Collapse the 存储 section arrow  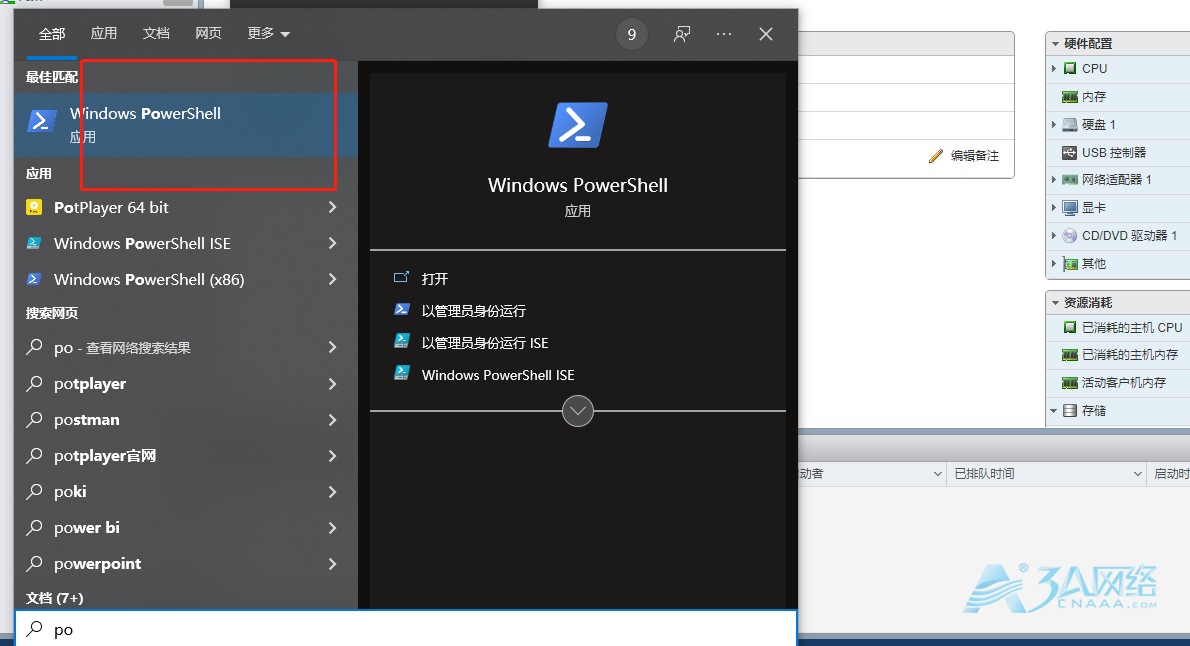point(1053,411)
